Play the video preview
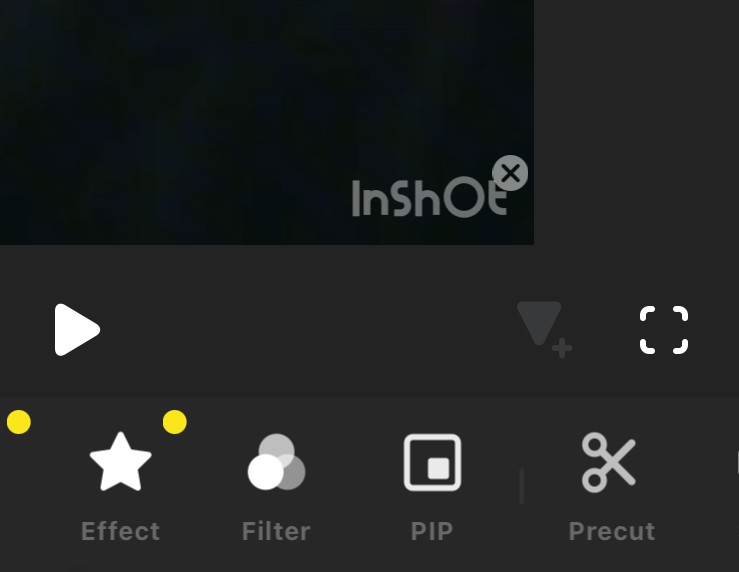 click(75, 330)
